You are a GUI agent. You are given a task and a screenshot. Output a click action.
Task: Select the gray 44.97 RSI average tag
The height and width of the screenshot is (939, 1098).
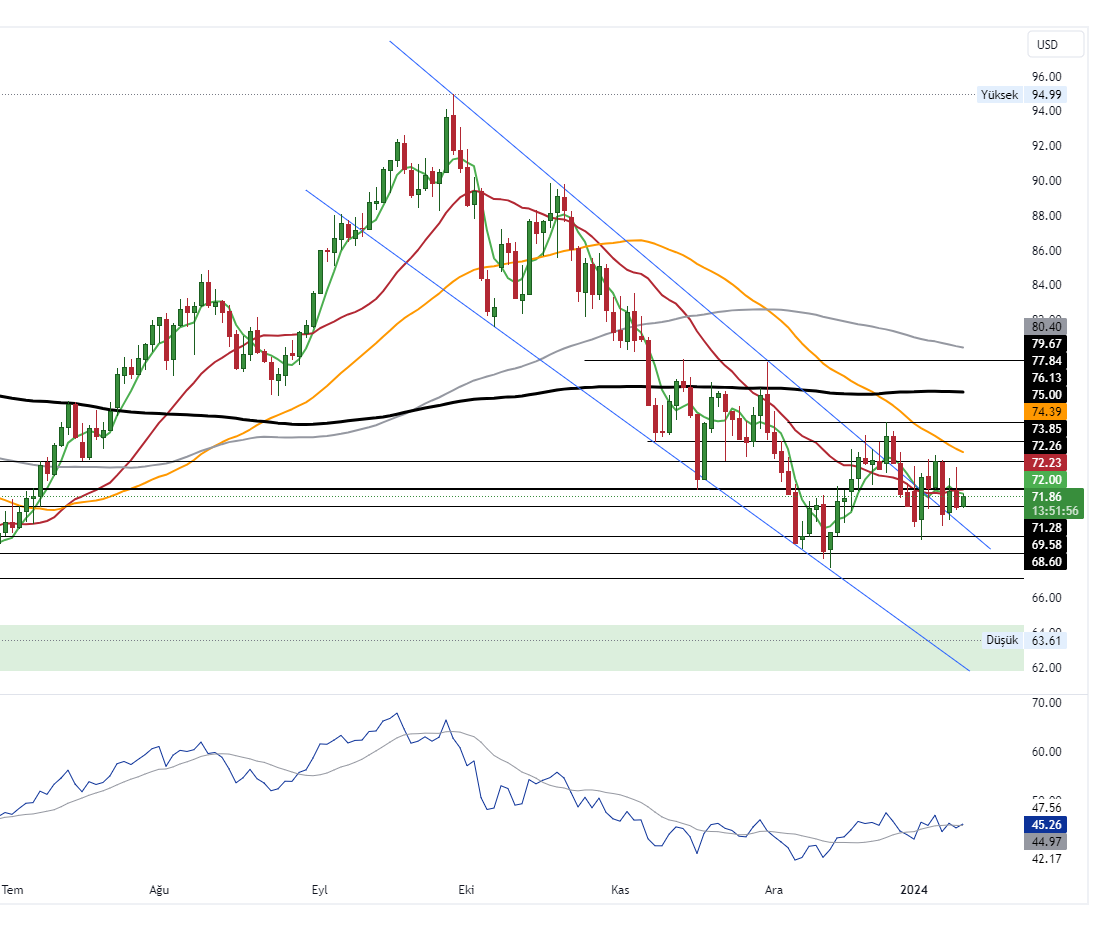coord(1046,842)
